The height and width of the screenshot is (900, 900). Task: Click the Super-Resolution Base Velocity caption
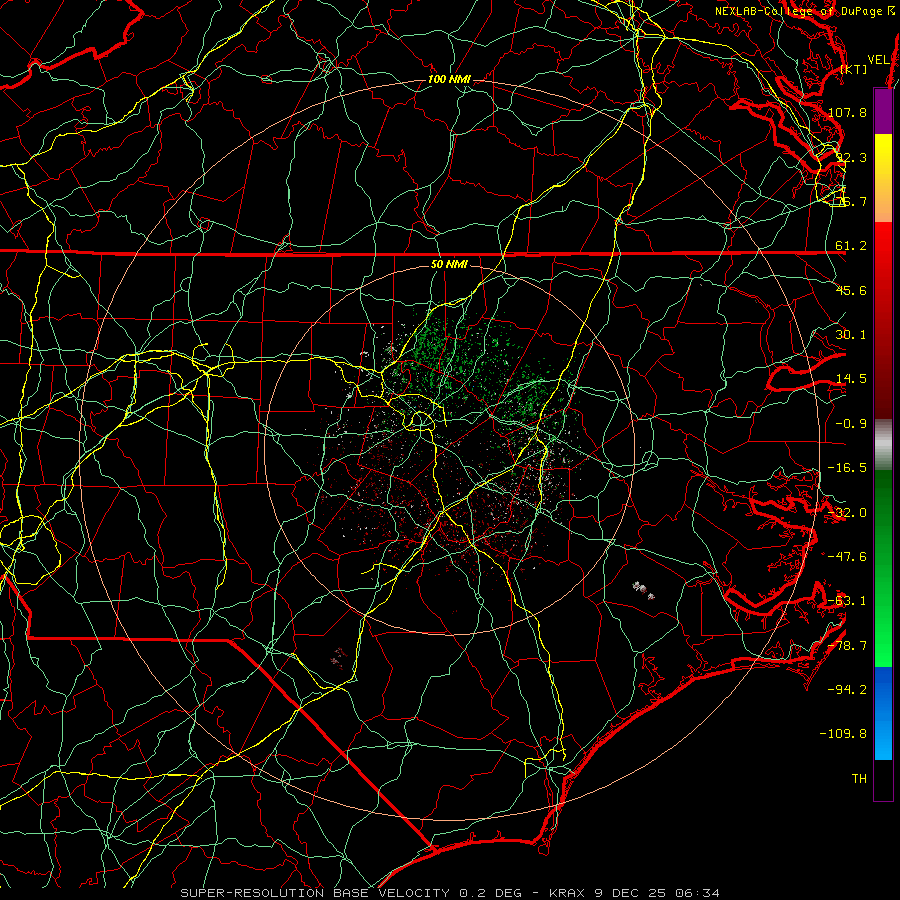coord(449,893)
